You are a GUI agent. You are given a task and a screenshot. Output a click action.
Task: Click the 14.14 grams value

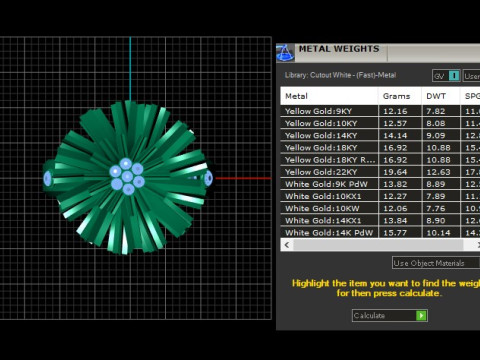pyautogui.click(x=395, y=136)
